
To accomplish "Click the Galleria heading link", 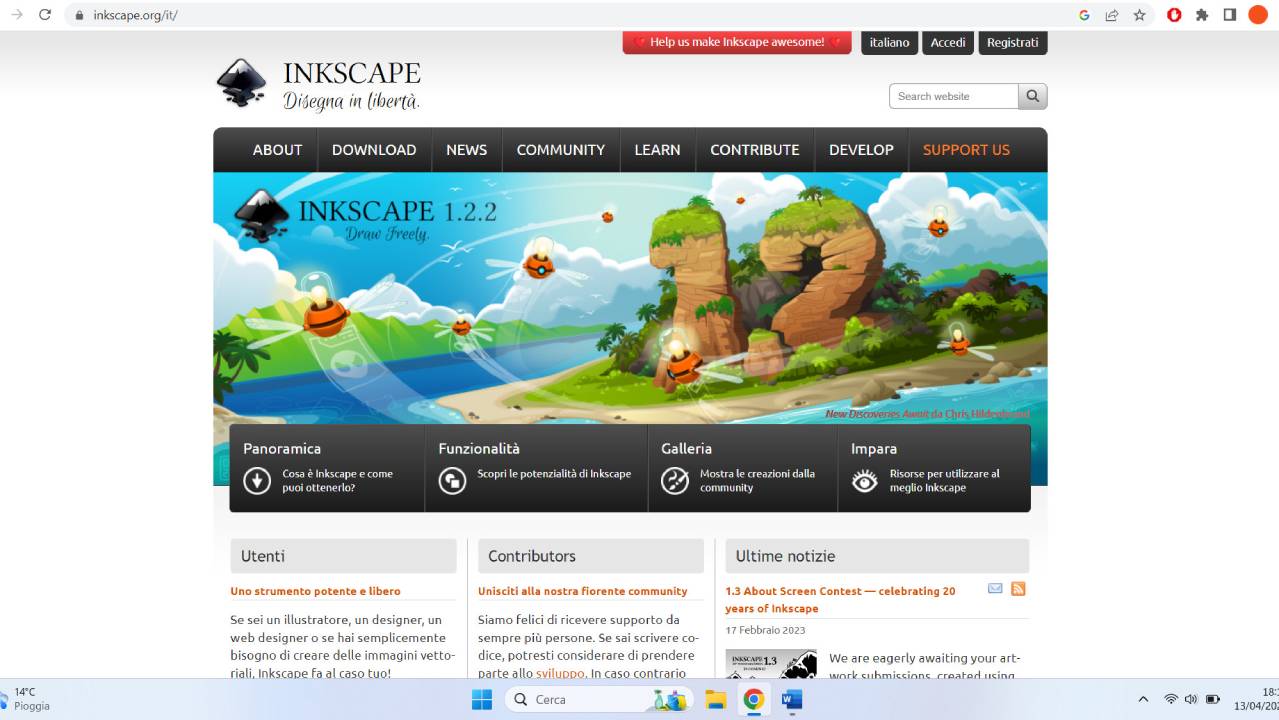I will tap(686, 449).
